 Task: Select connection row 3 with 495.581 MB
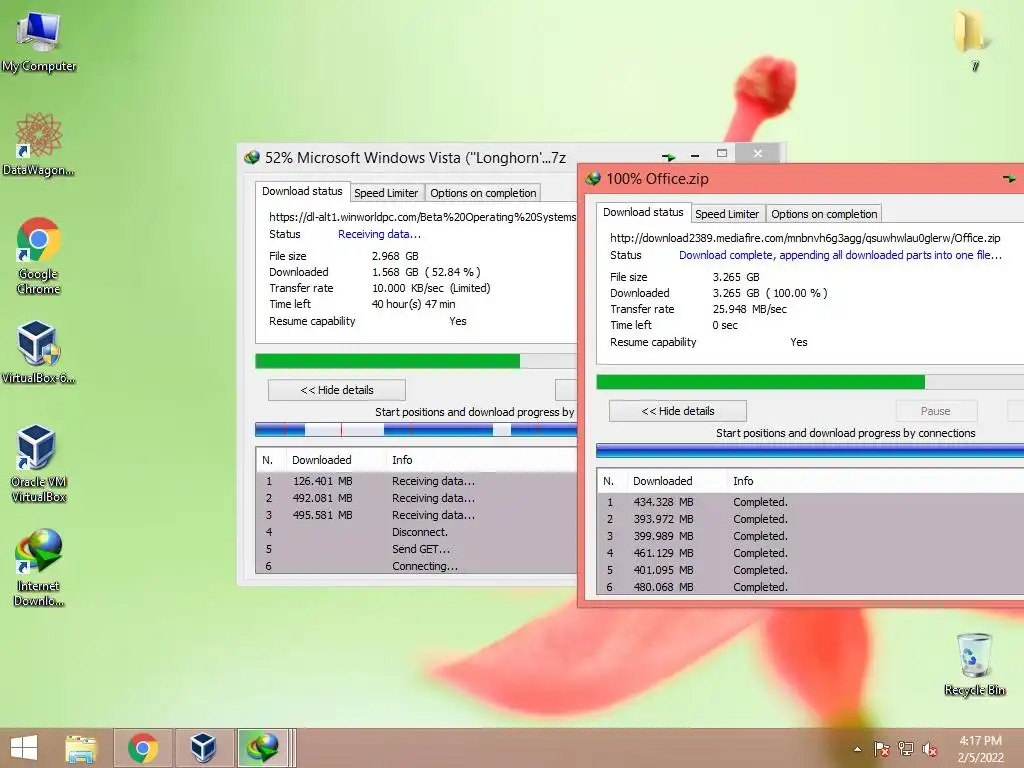(416, 515)
